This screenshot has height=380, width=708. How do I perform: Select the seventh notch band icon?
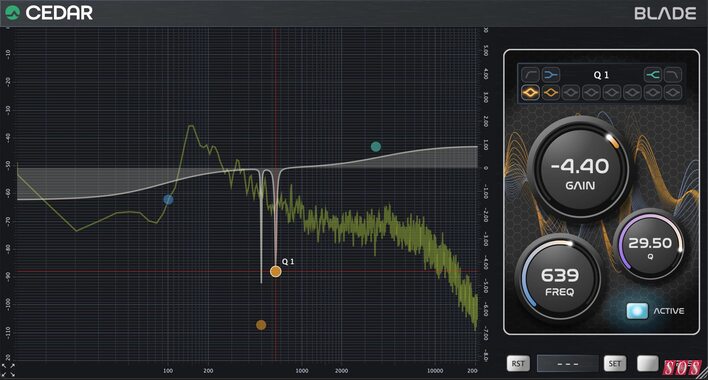652,93
